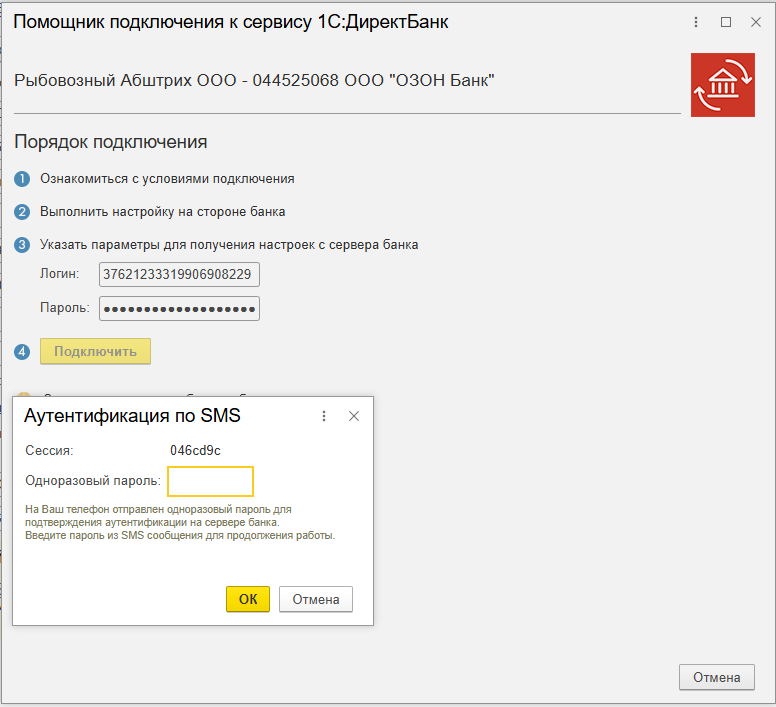Open the main window's three-dot menu

point(696,22)
